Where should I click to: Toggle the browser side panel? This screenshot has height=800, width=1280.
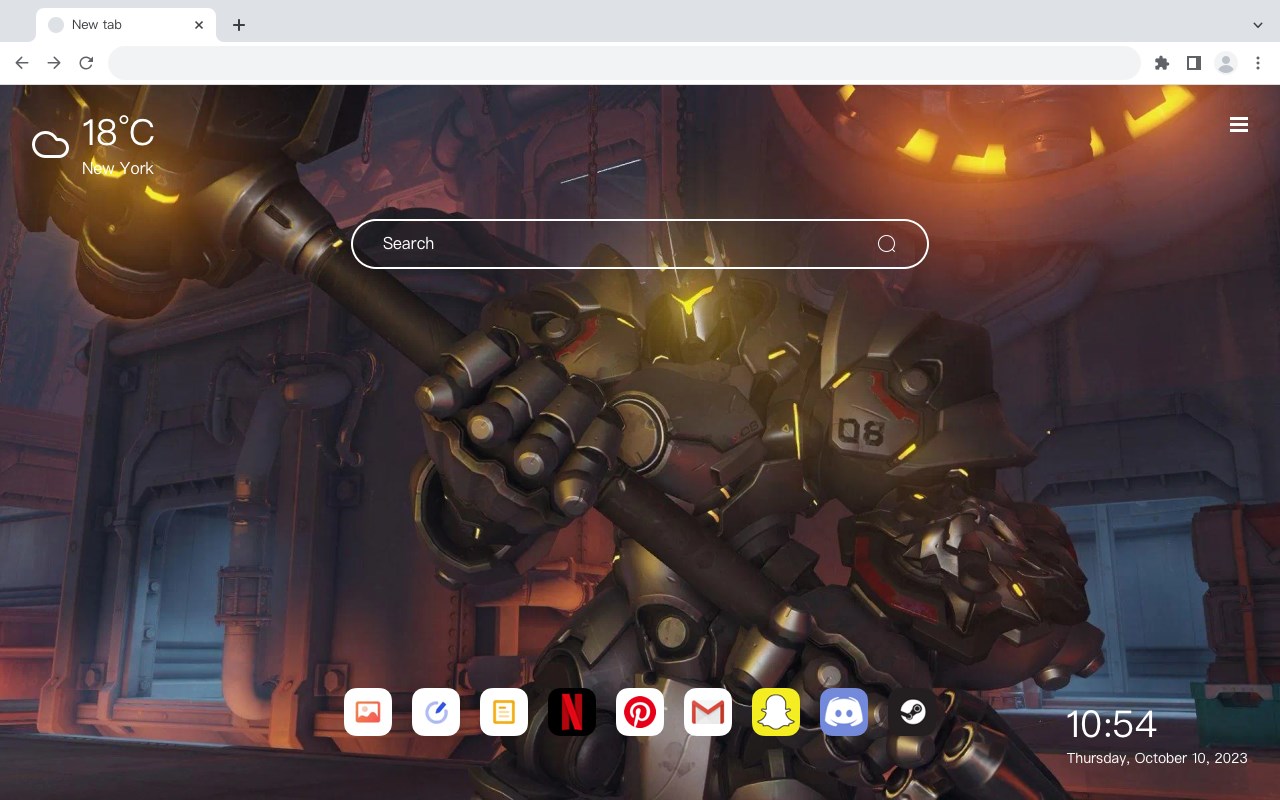tap(1193, 63)
